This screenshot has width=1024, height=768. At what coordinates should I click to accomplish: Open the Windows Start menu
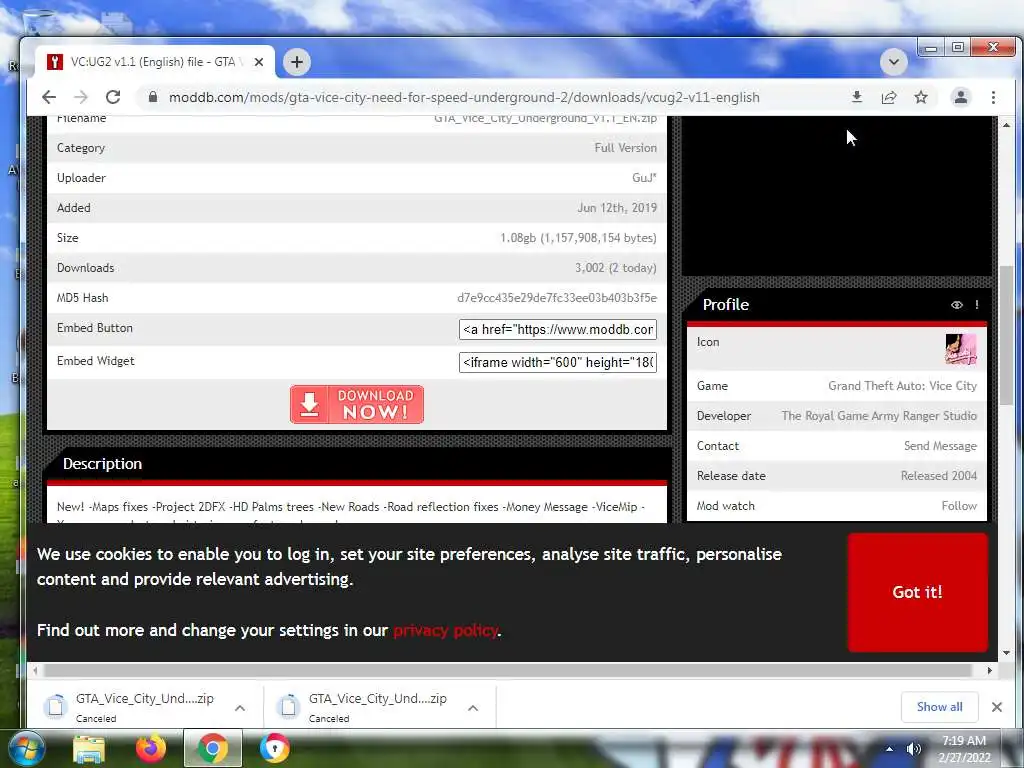point(25,748)
